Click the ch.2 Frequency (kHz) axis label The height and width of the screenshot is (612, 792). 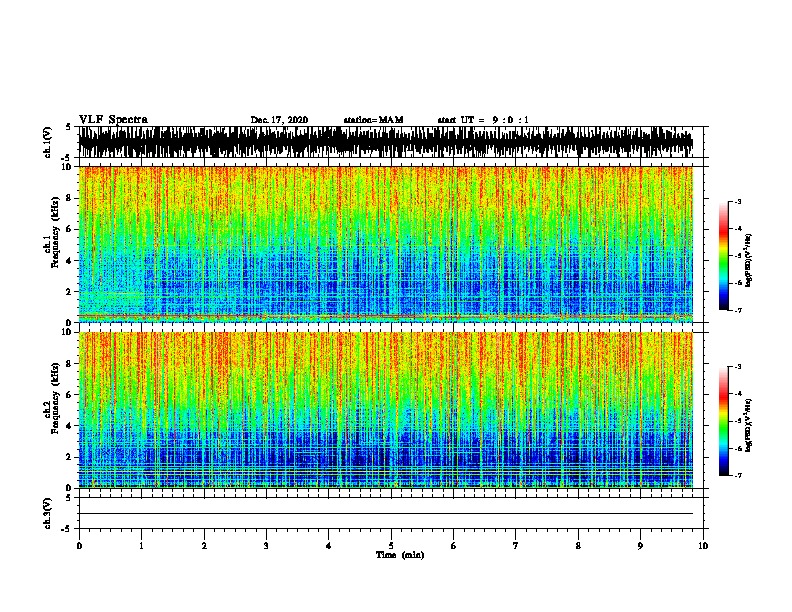tap(51, 398)
